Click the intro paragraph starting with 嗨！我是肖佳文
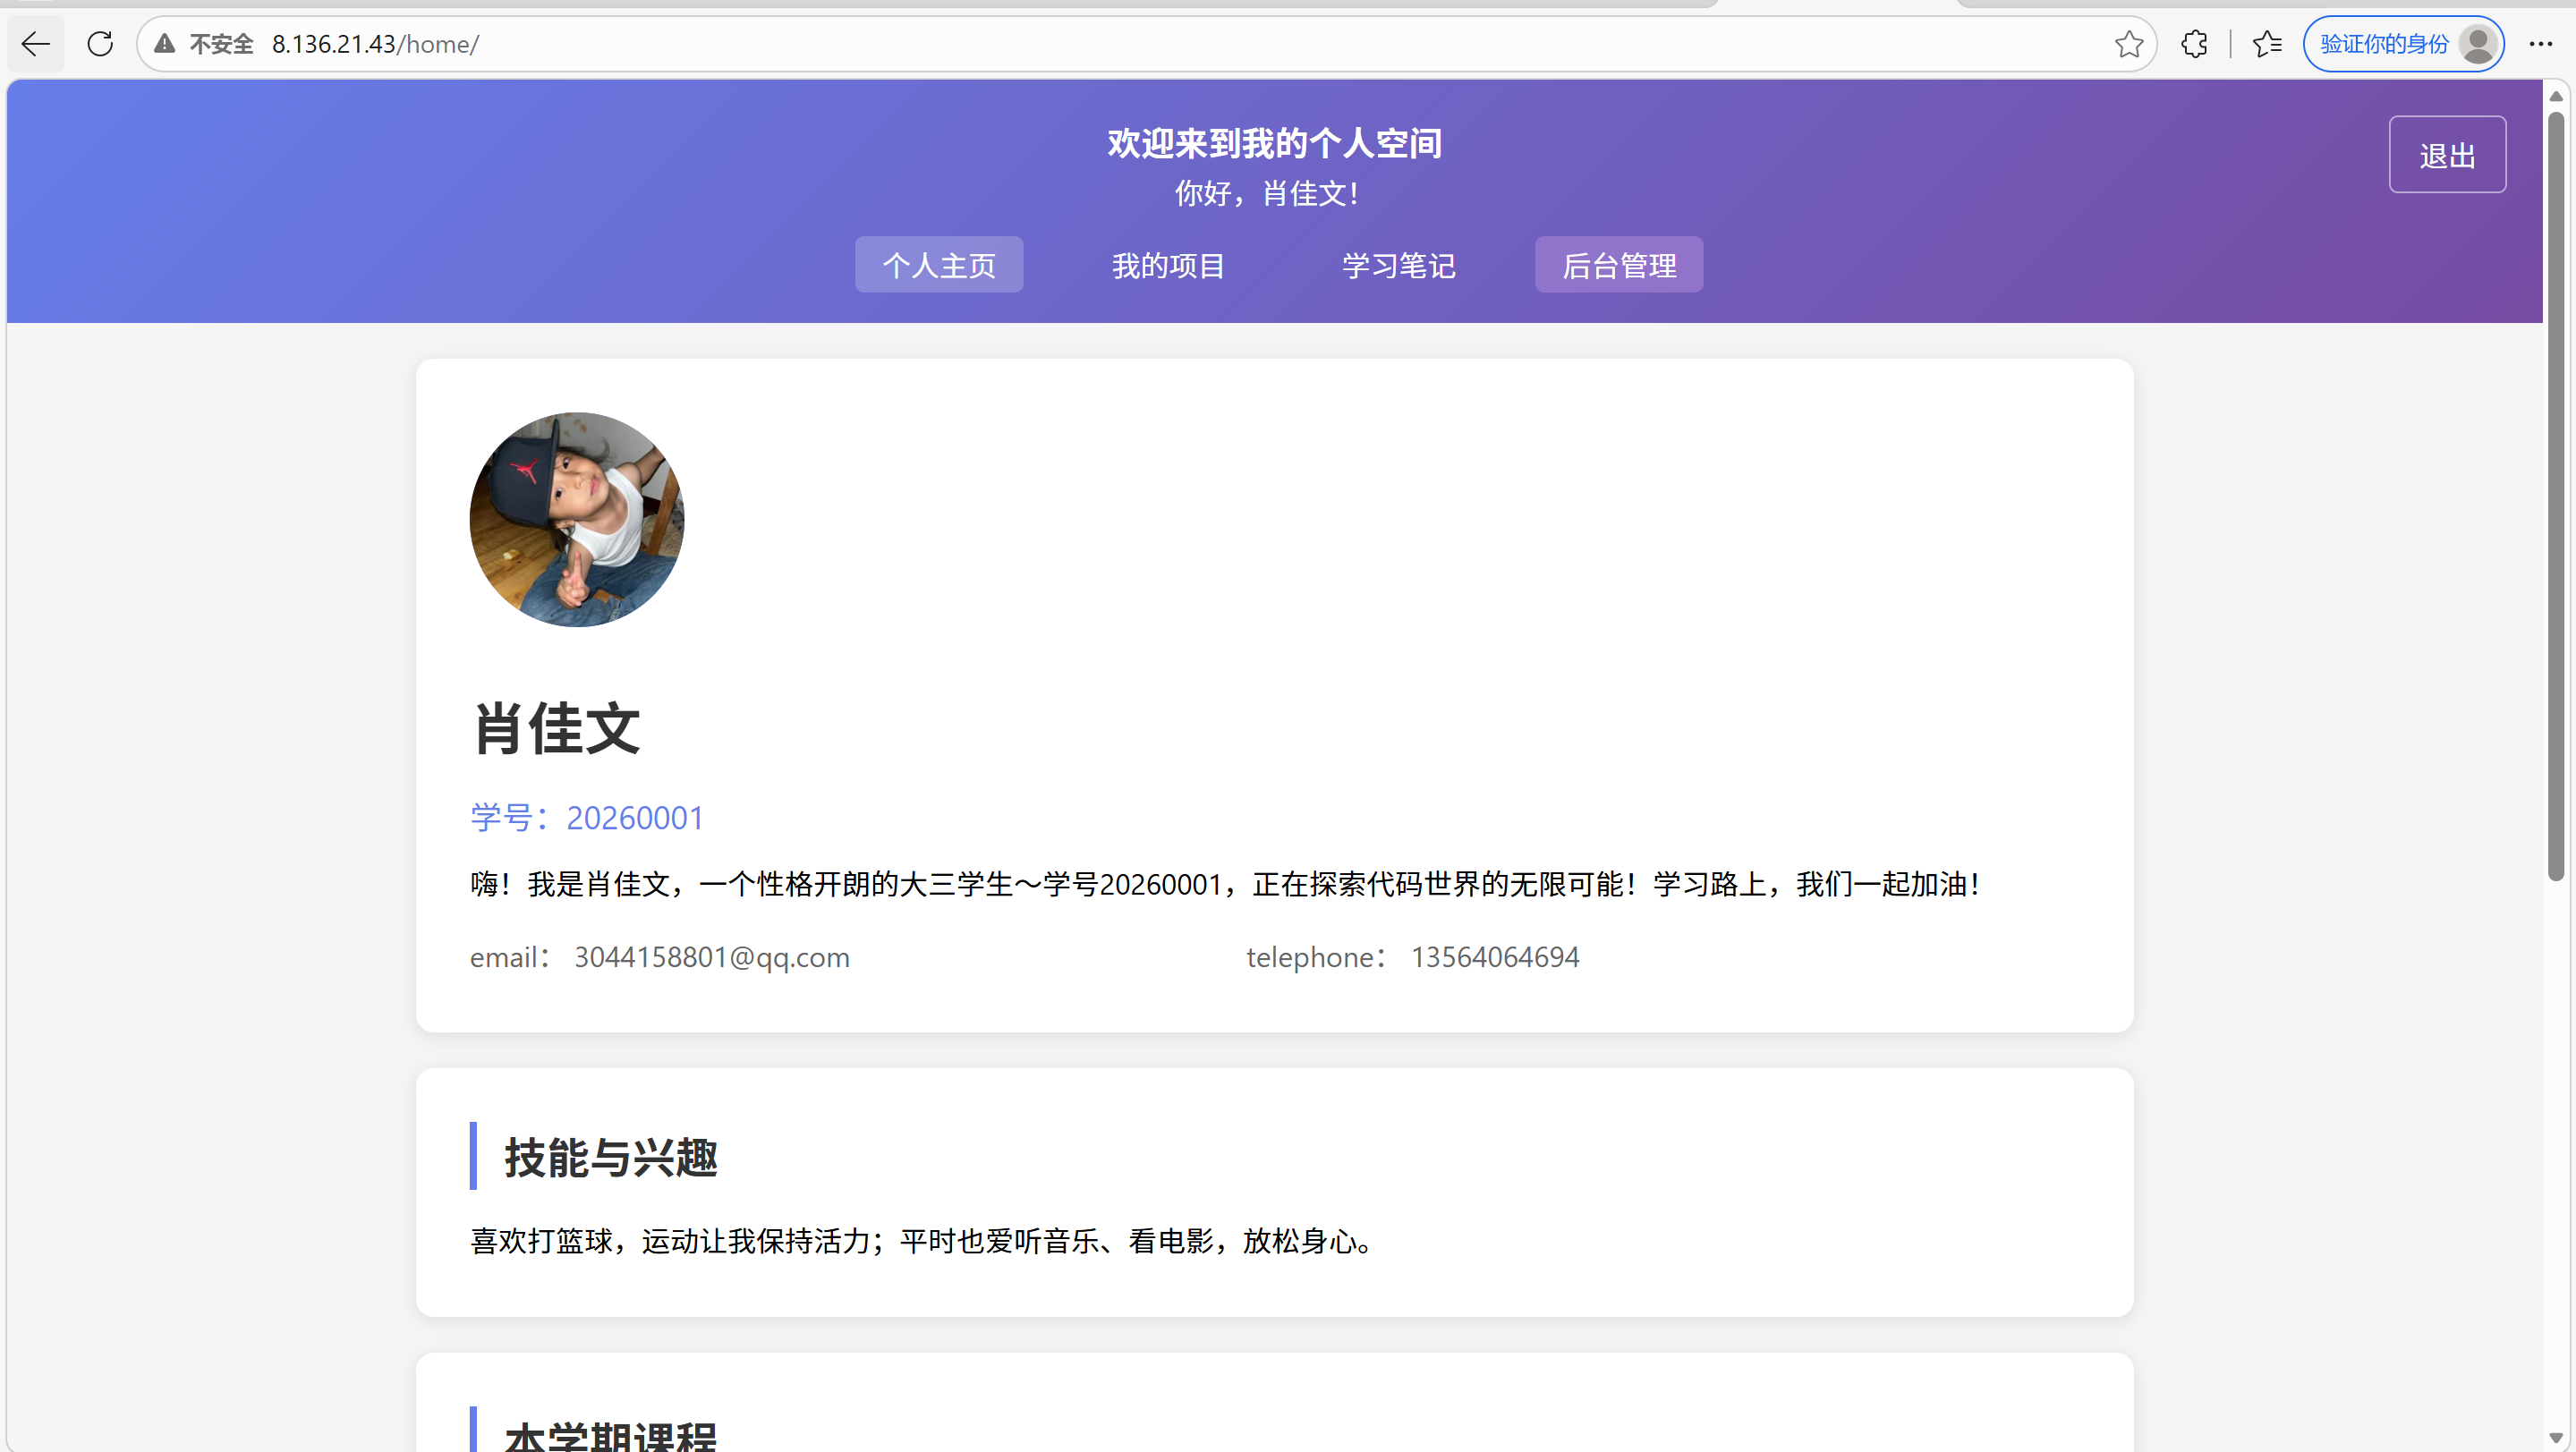 [1226, 884]
